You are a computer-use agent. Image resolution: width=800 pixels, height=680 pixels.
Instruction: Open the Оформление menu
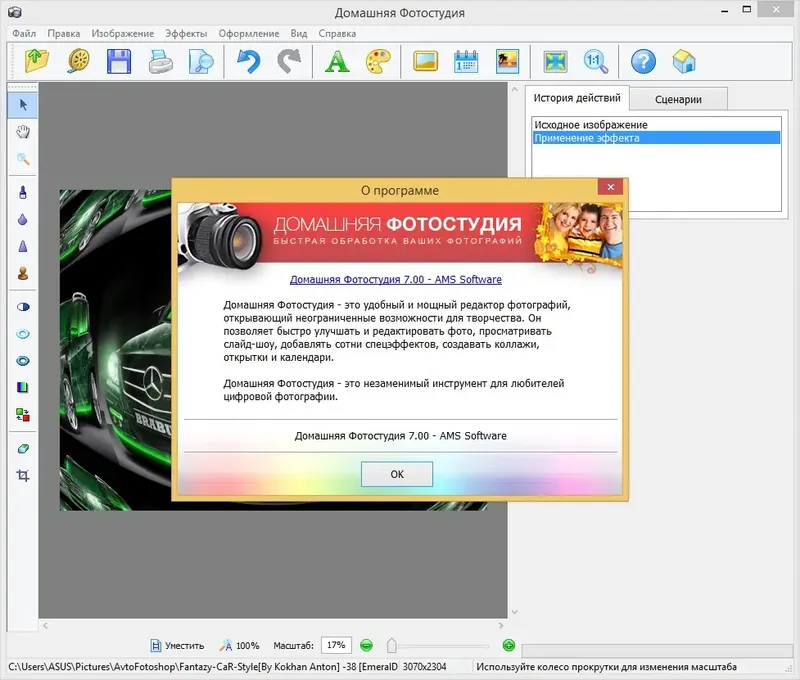[249, 33]
